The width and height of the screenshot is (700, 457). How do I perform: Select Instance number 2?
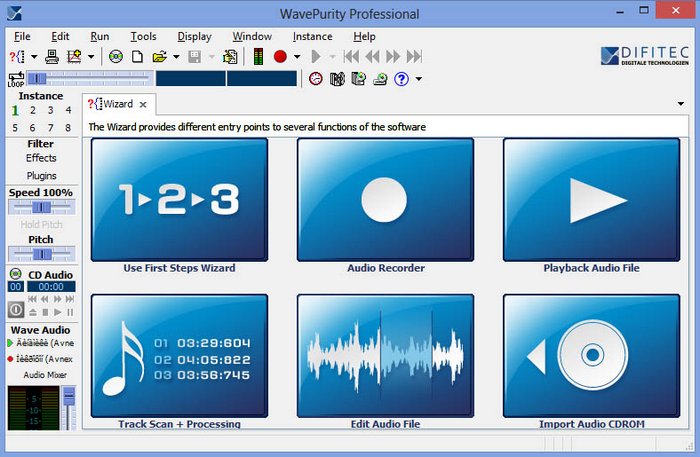[x=33, y=110]
